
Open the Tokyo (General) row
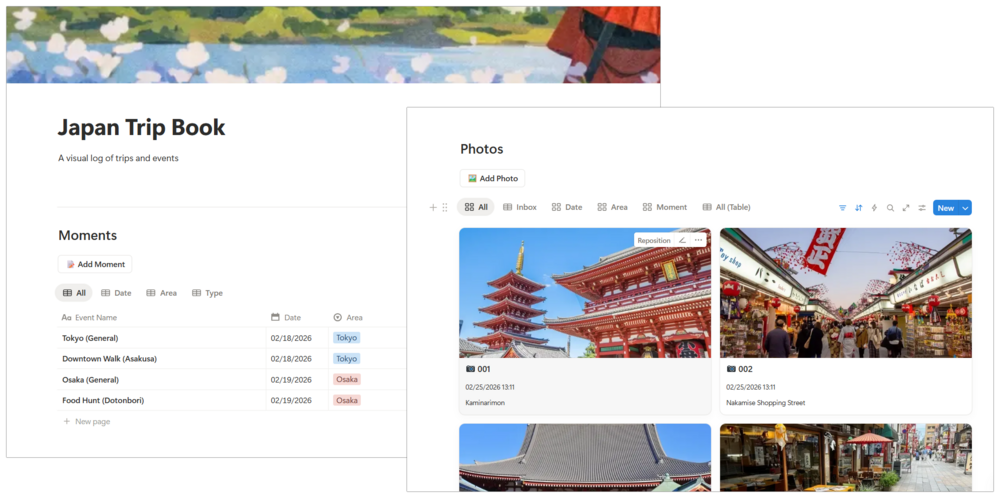point(90,338)
